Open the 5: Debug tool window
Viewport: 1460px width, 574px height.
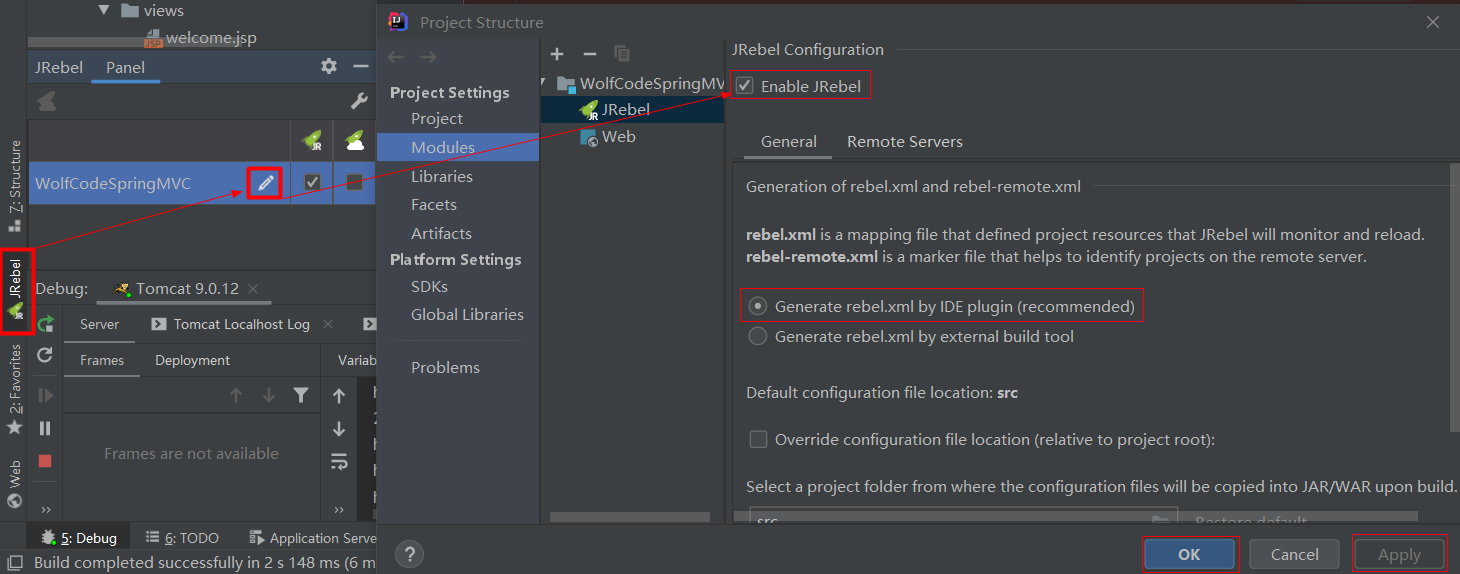click(79, 538)
